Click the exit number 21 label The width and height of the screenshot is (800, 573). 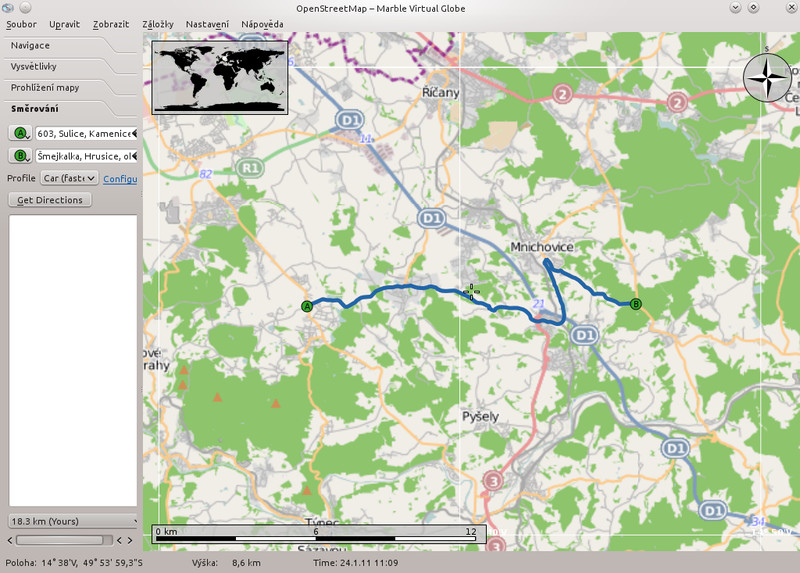coord(539,304)
